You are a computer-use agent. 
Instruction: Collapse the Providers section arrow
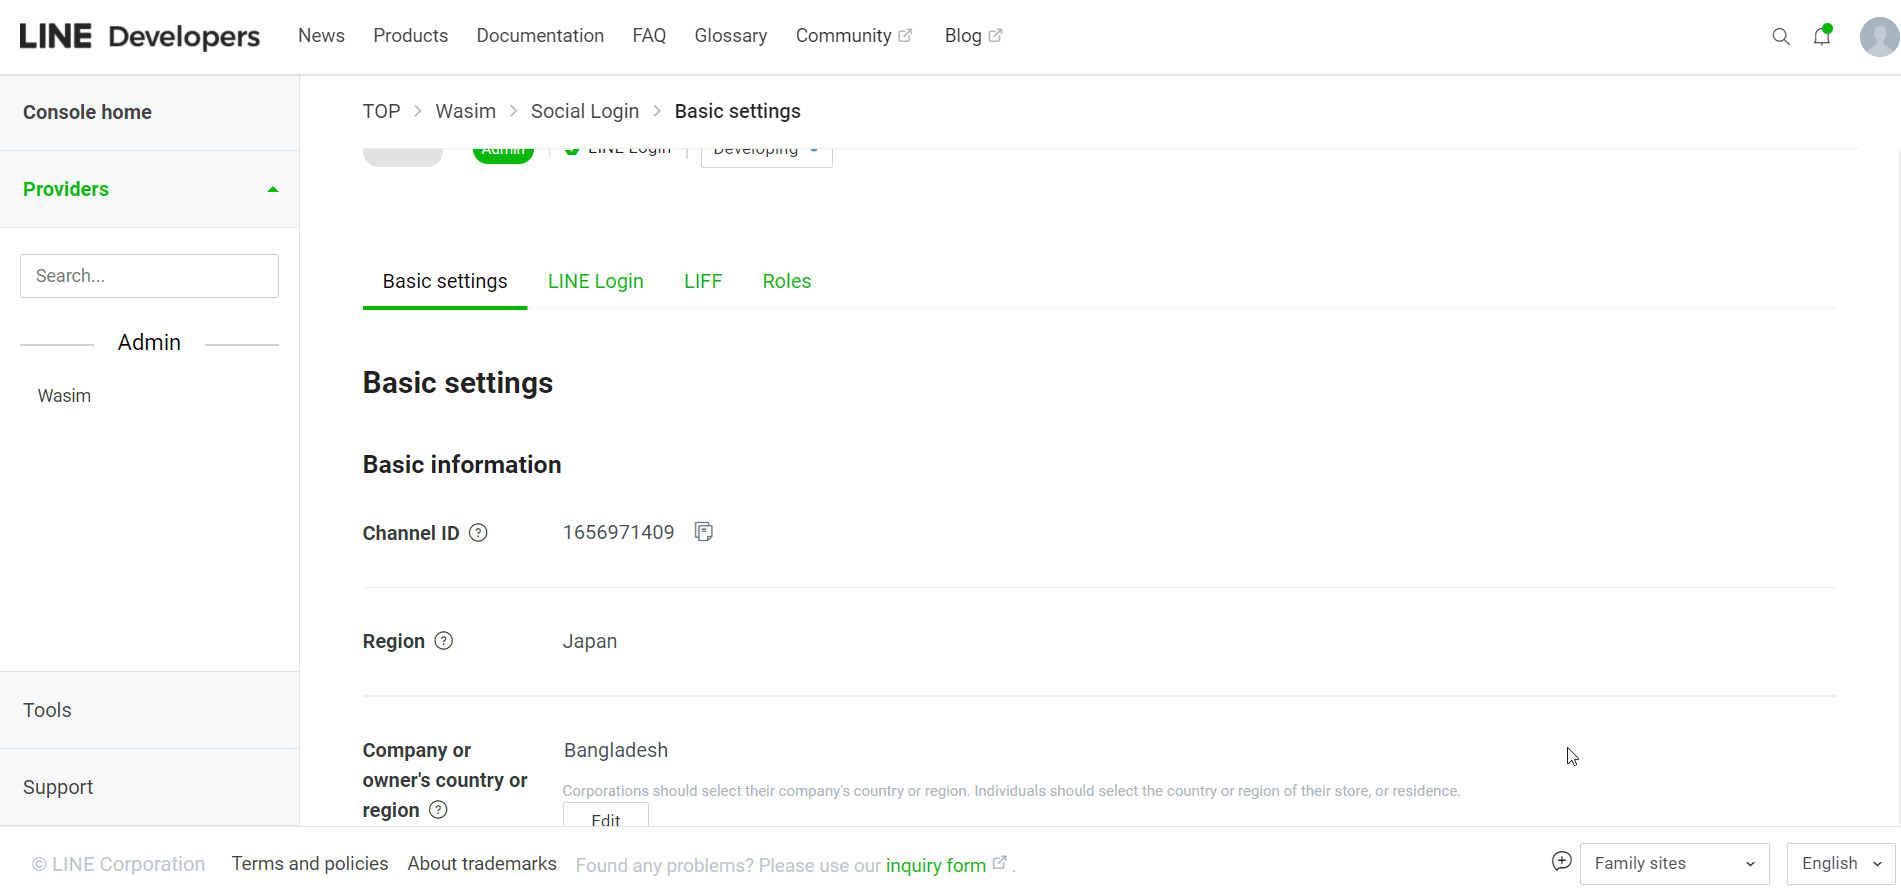click(273, 189)
